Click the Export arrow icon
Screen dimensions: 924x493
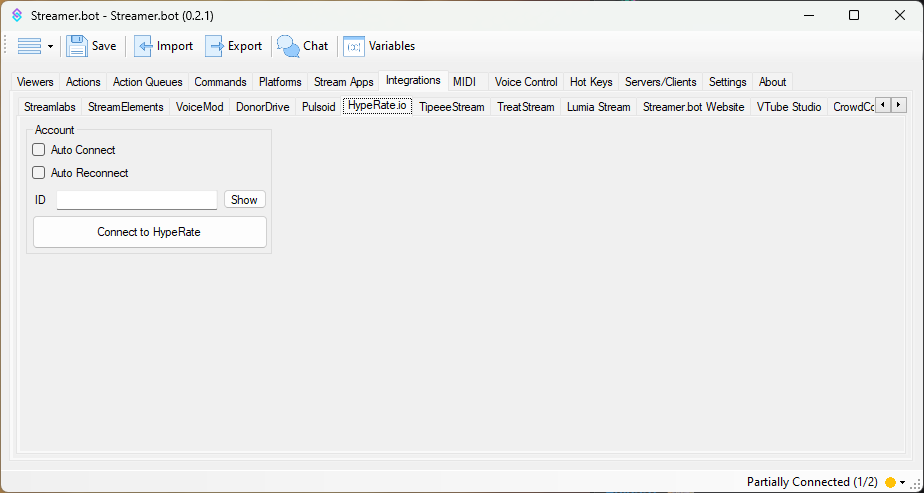[215, 46]
